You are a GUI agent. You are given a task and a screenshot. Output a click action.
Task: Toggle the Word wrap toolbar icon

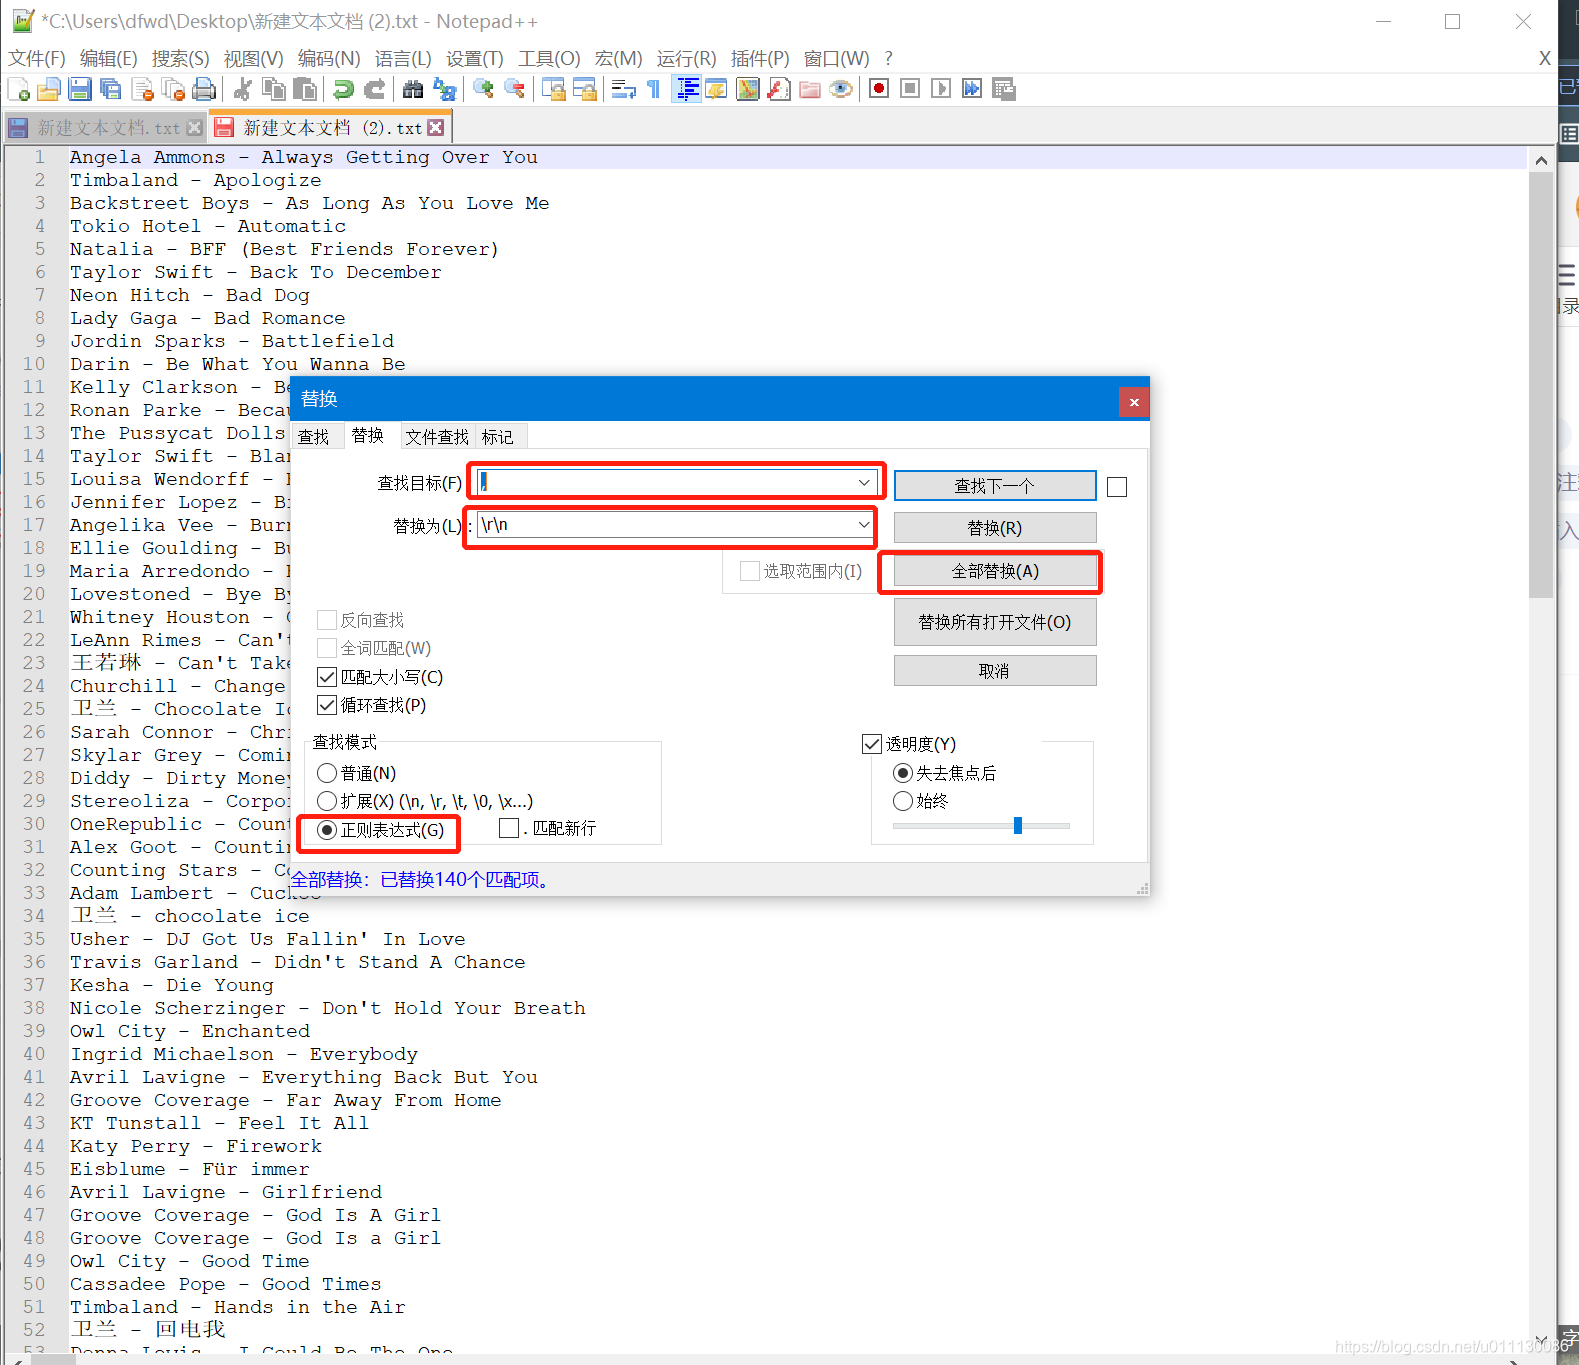point(623,89)
